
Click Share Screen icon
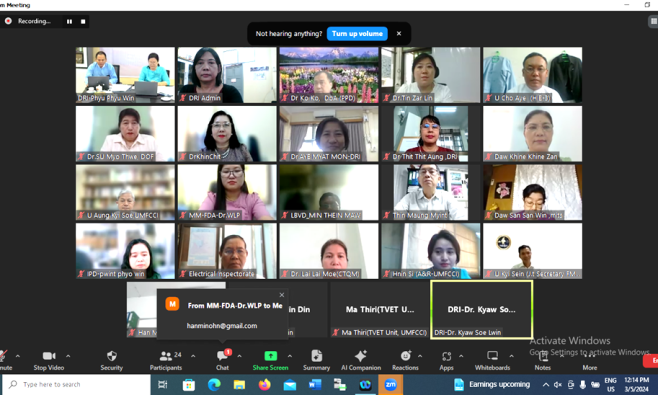[x=271, y=356]
